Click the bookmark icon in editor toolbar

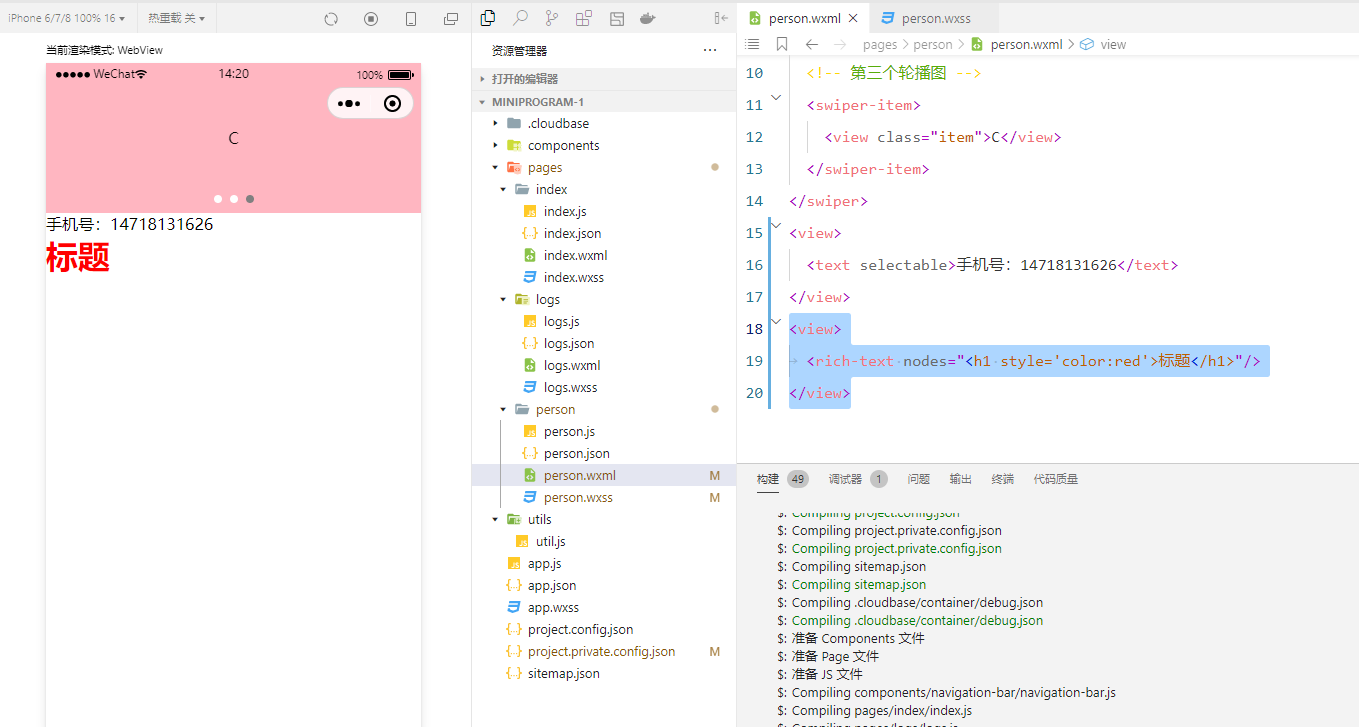pyautogui.click(x=782, y=44)
